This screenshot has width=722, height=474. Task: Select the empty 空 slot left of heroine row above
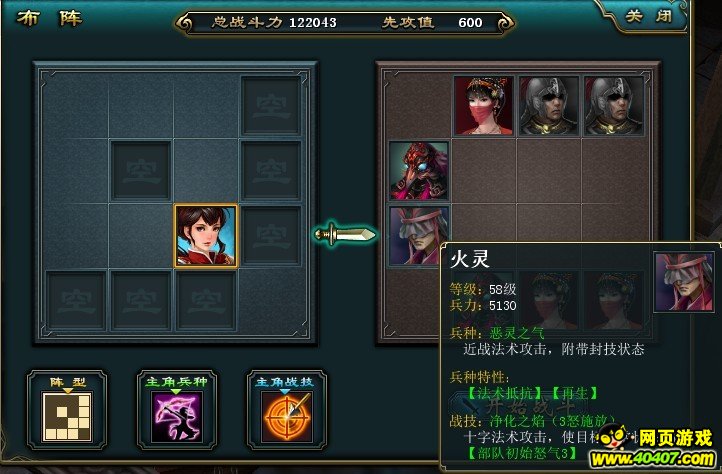(x=140, y=171)
